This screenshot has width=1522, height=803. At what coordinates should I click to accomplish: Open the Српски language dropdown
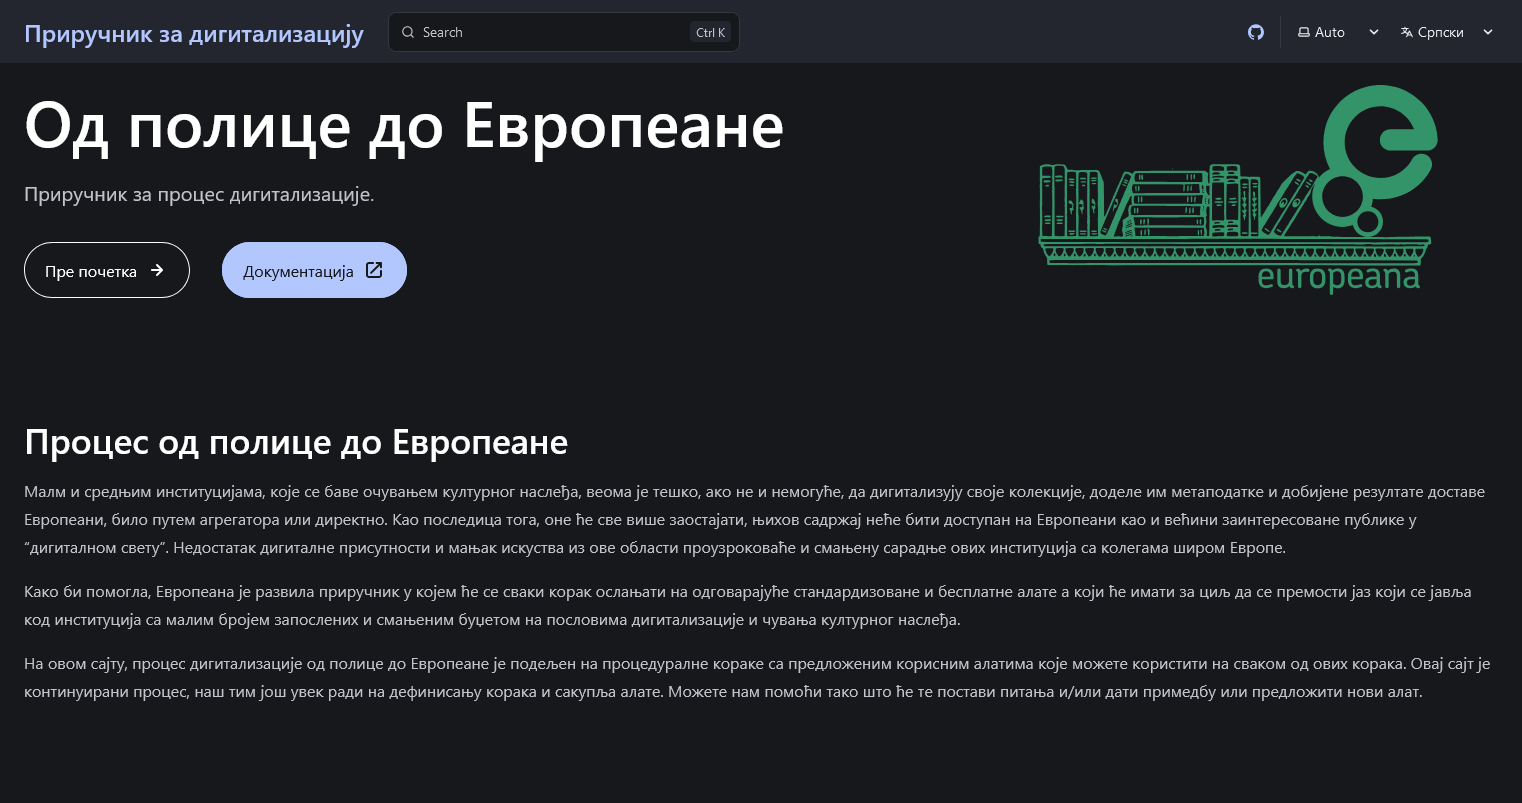(x=1447, y=32)
